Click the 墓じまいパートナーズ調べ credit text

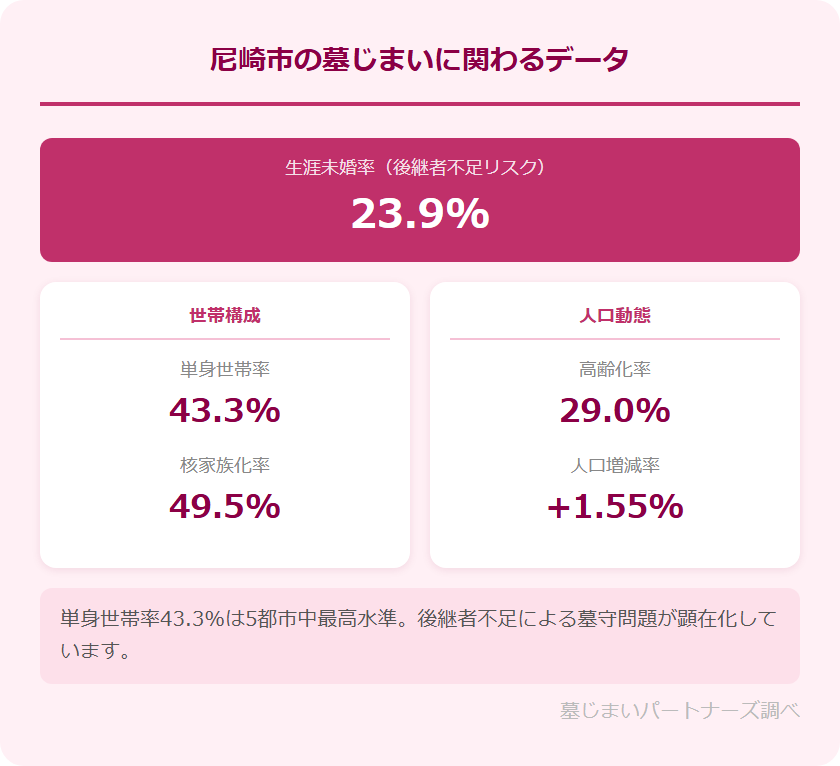(680, 711)
